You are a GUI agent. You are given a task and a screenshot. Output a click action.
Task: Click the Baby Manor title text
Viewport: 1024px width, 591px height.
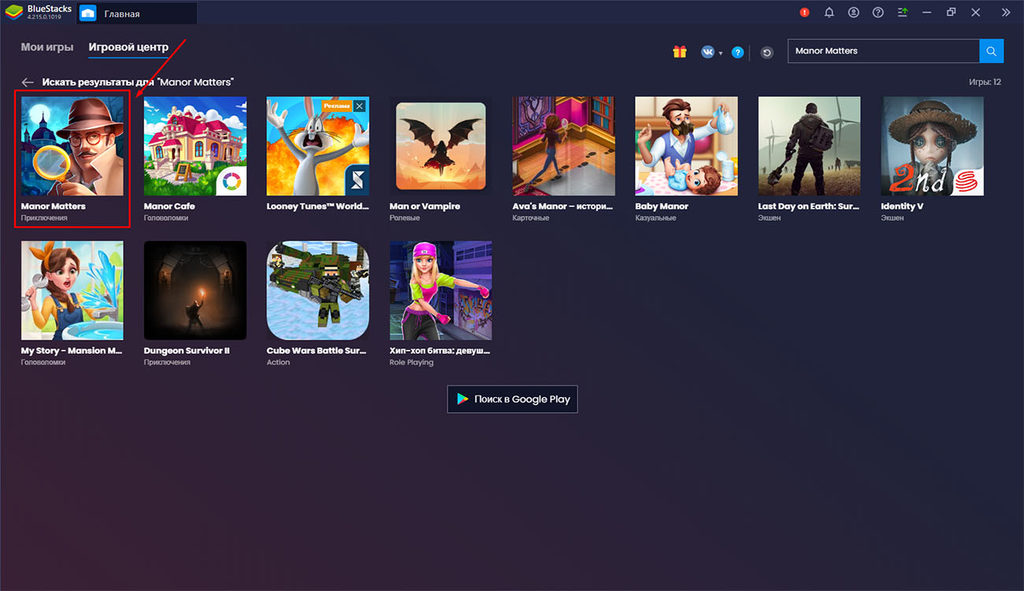point(662,206)
